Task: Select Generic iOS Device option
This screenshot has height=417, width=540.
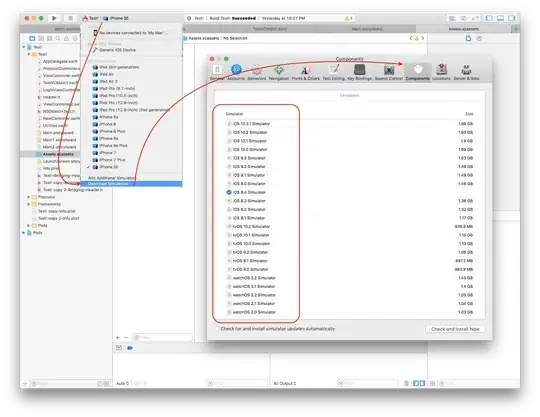Action: (x=117, y=50)
